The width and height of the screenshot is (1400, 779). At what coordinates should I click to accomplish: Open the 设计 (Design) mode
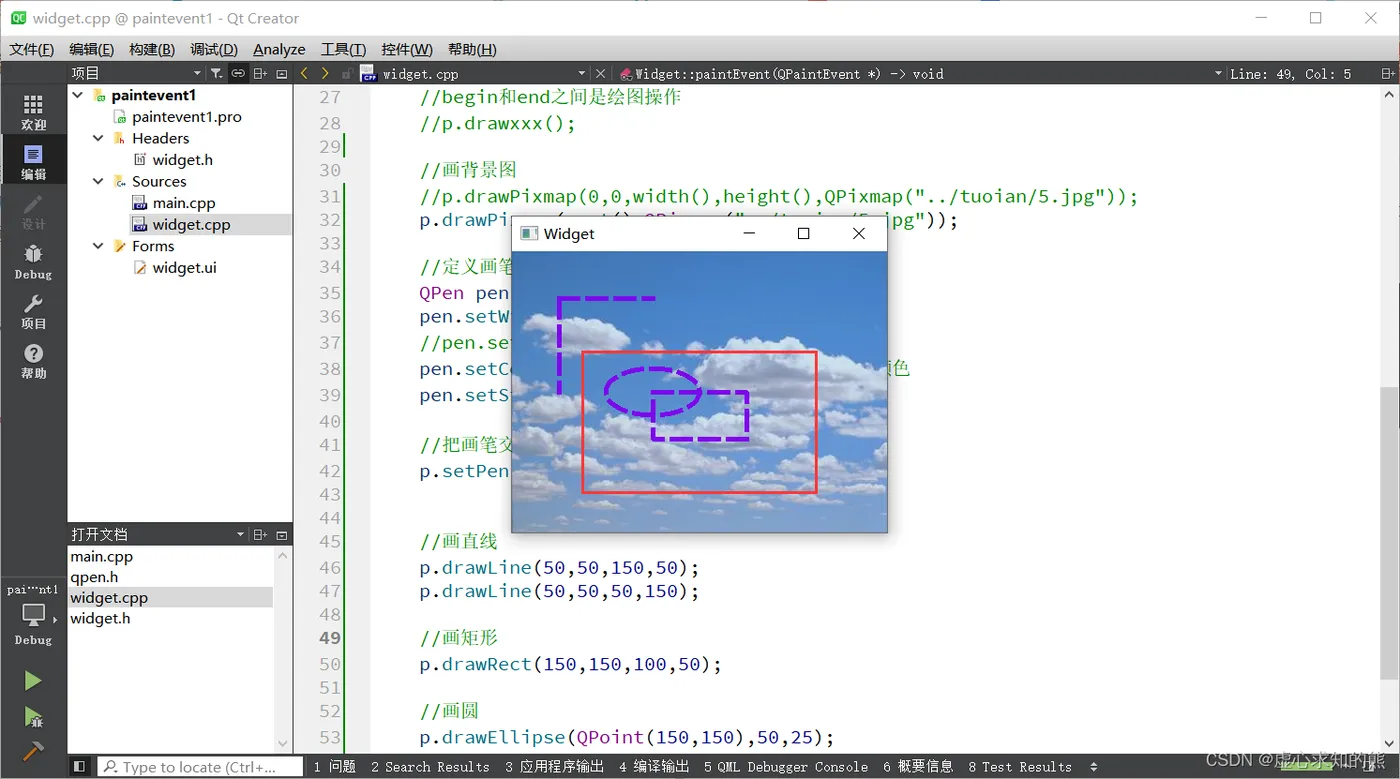click(x=33, y=212)
